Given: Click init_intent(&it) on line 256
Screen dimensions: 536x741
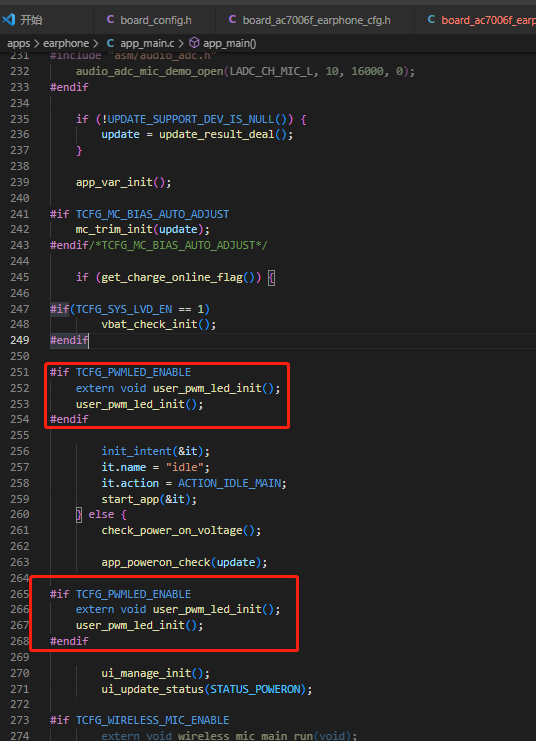Looking at the screenshot, I should 152,451.
